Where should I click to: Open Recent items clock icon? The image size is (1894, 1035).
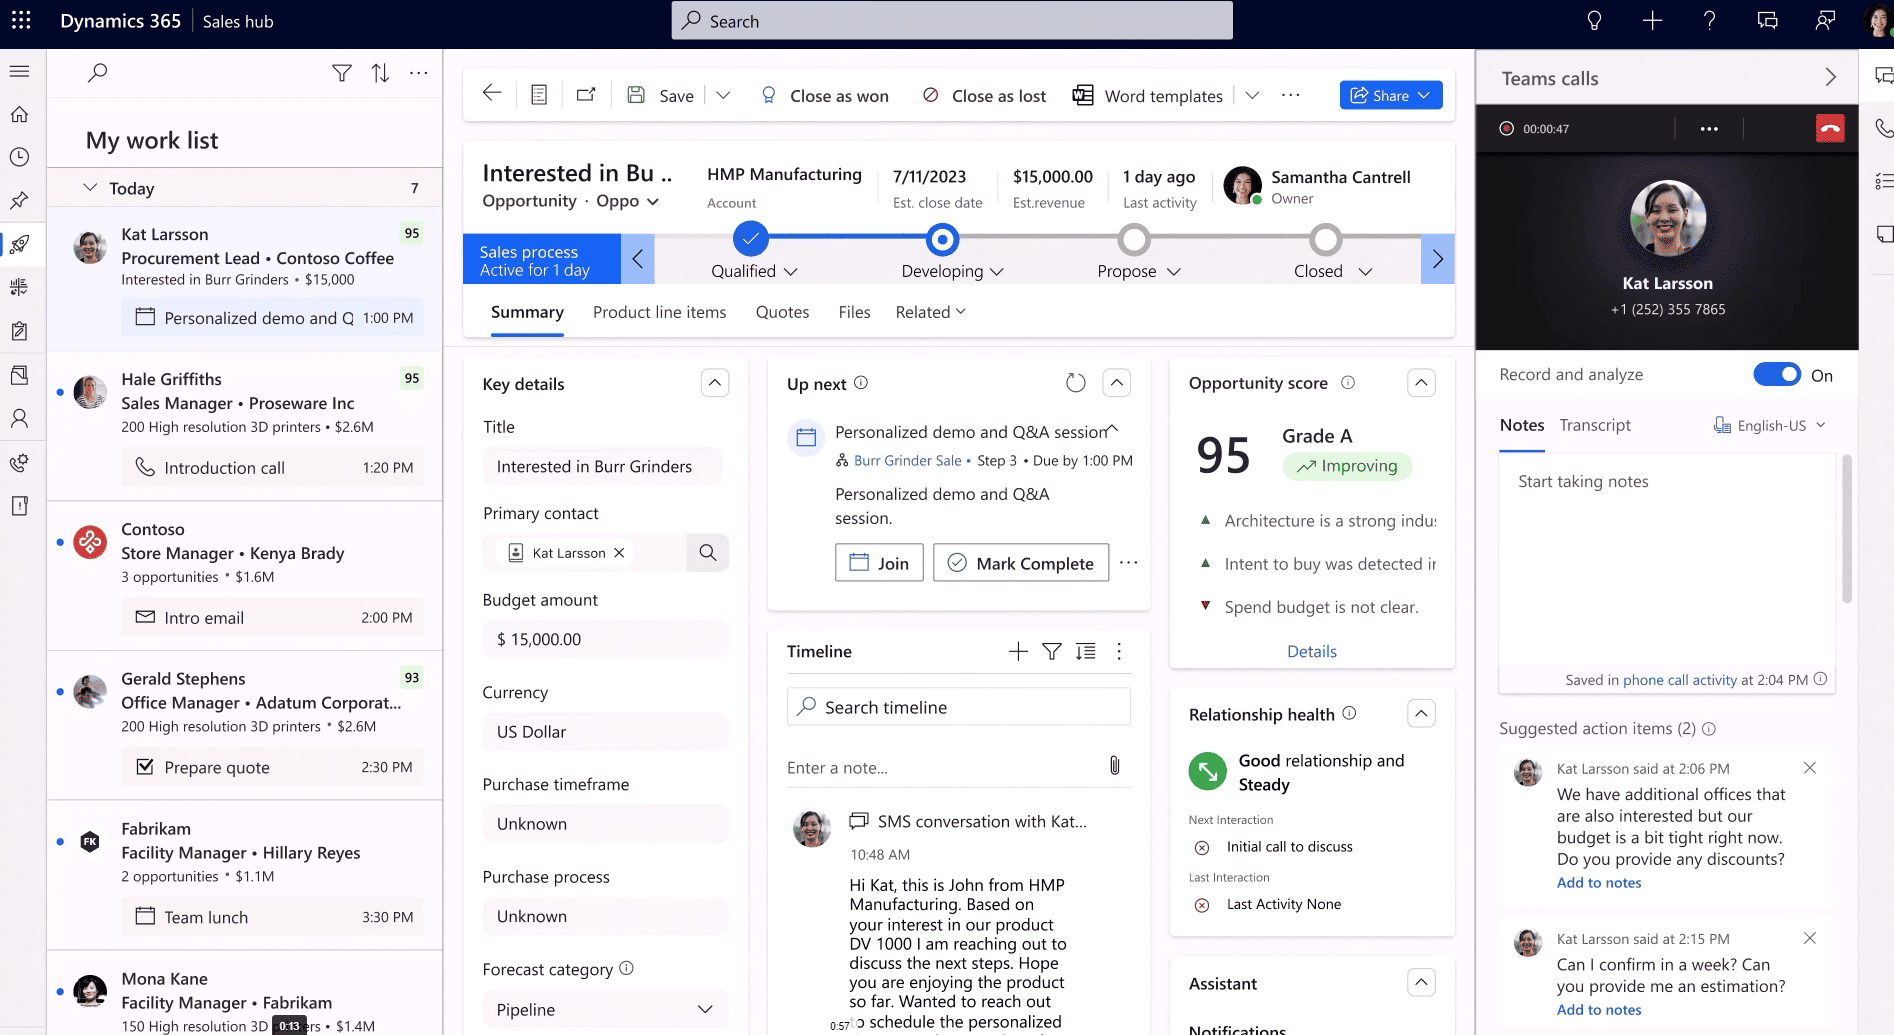pos(20,158)
